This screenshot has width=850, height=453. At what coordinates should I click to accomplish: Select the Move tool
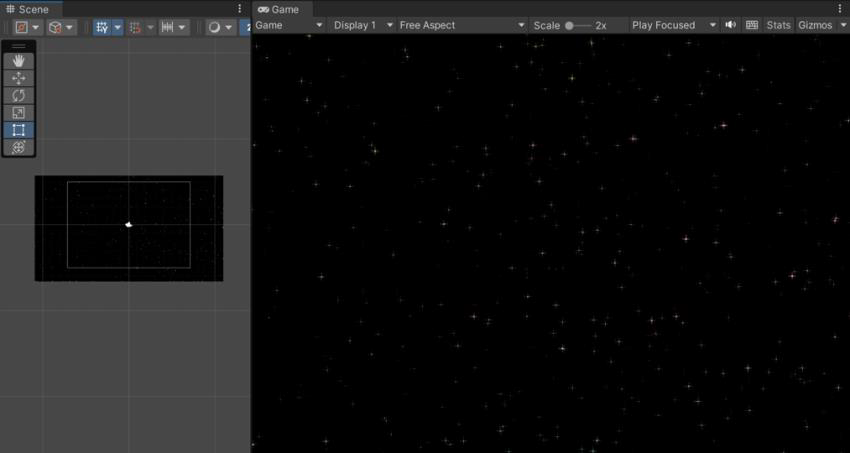click(19, 79)
